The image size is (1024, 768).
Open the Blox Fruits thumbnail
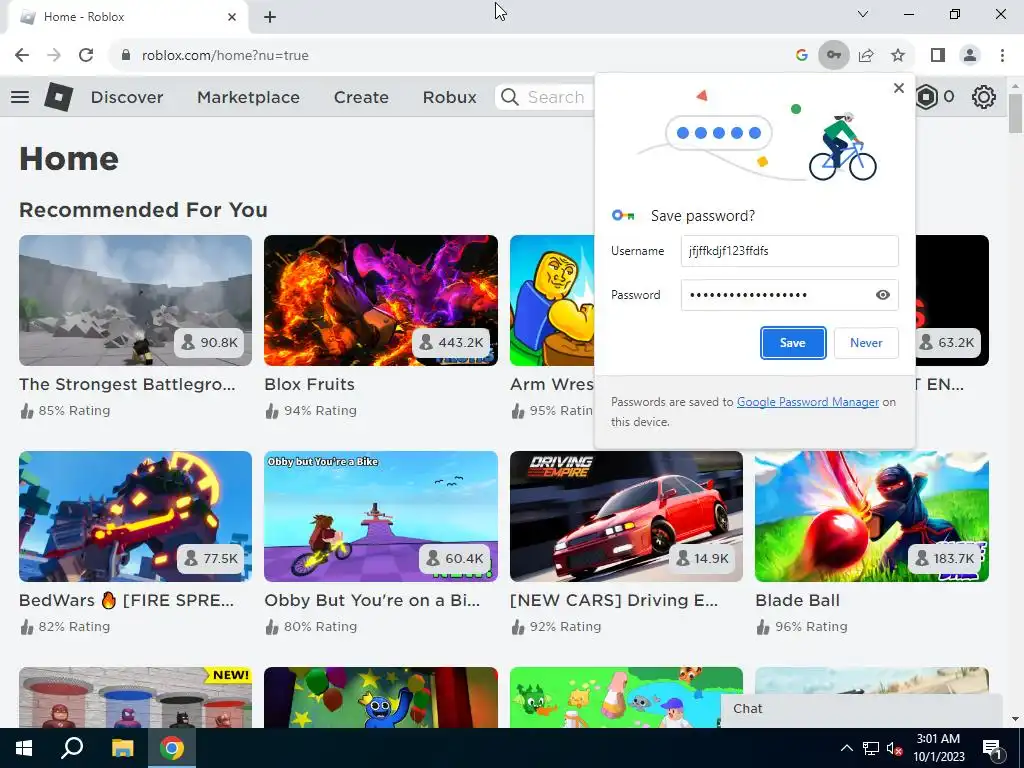pos(381,300)
